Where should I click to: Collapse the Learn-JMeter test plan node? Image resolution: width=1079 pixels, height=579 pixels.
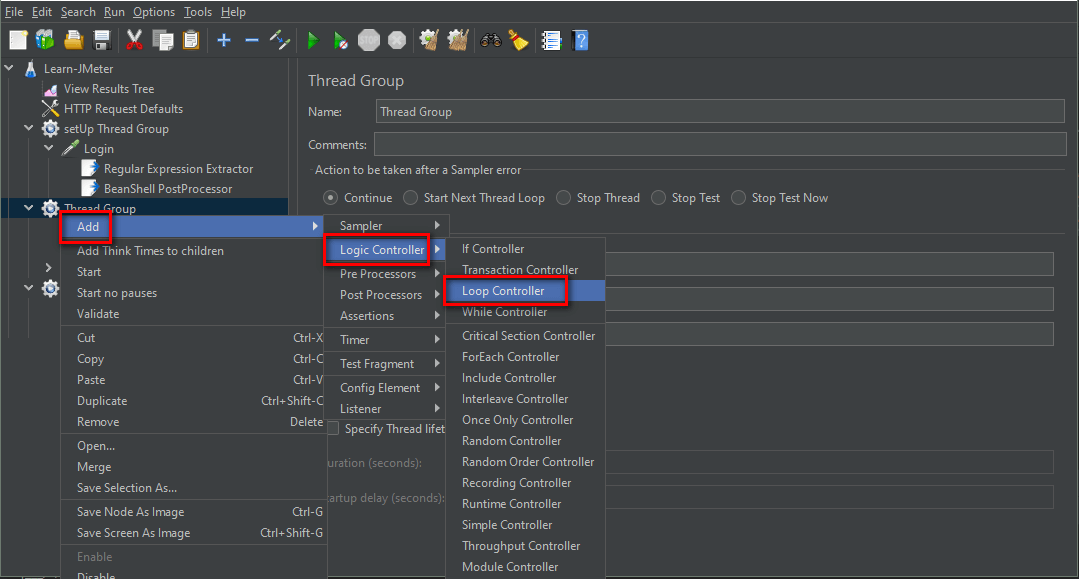click(x=9, y=68)
